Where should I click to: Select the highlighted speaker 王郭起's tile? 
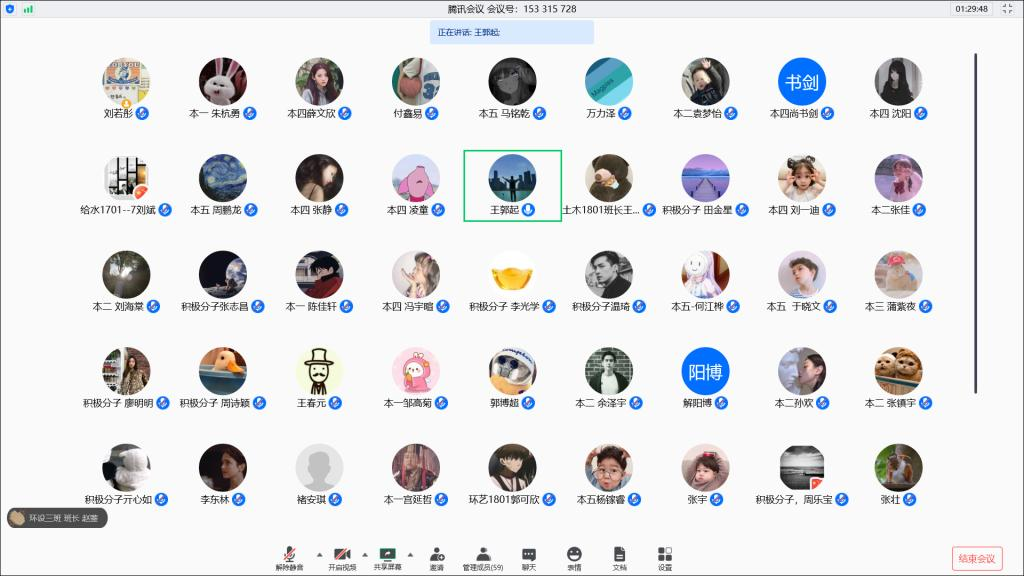(x=512, y=185)
